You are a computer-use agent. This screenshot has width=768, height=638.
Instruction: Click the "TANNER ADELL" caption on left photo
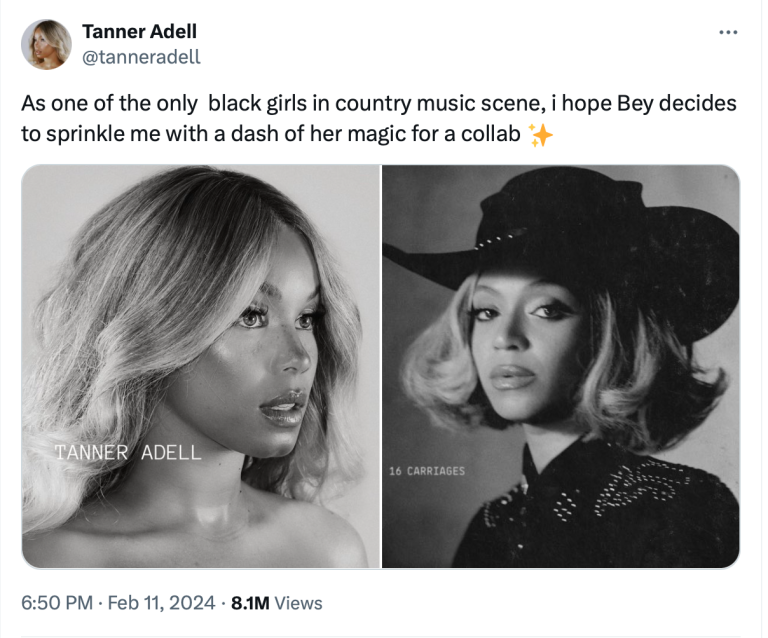127,452
